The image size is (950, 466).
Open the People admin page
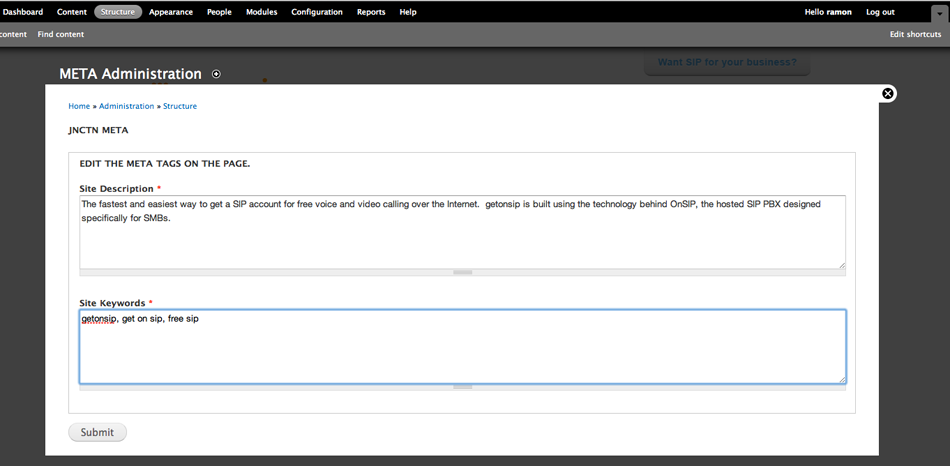219,12
